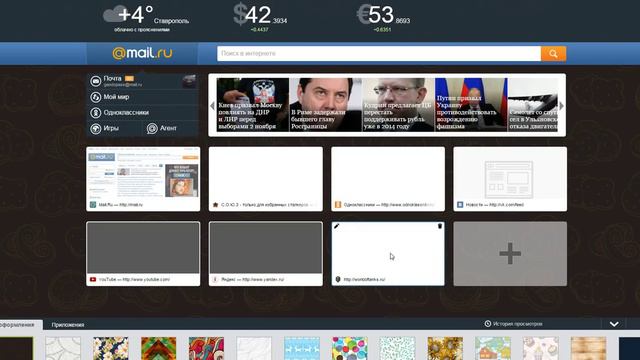Open the dollar exchange rate widget
The image size is (640, 360).
click(260, 18)
